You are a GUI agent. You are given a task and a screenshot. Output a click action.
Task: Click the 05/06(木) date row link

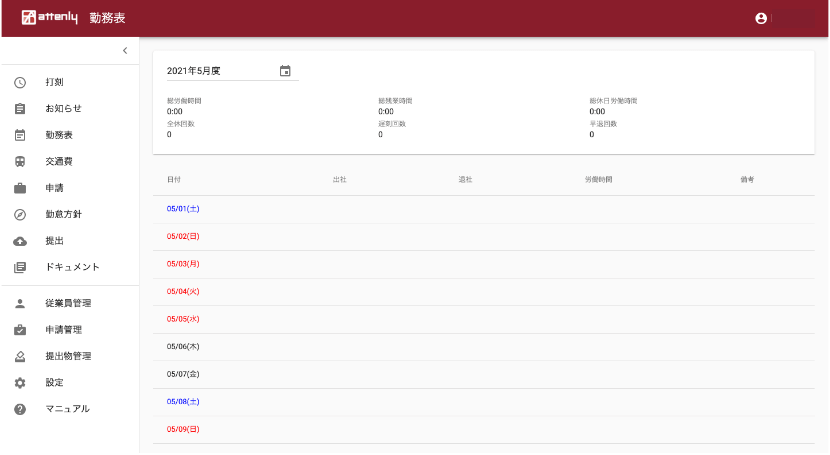183,346
